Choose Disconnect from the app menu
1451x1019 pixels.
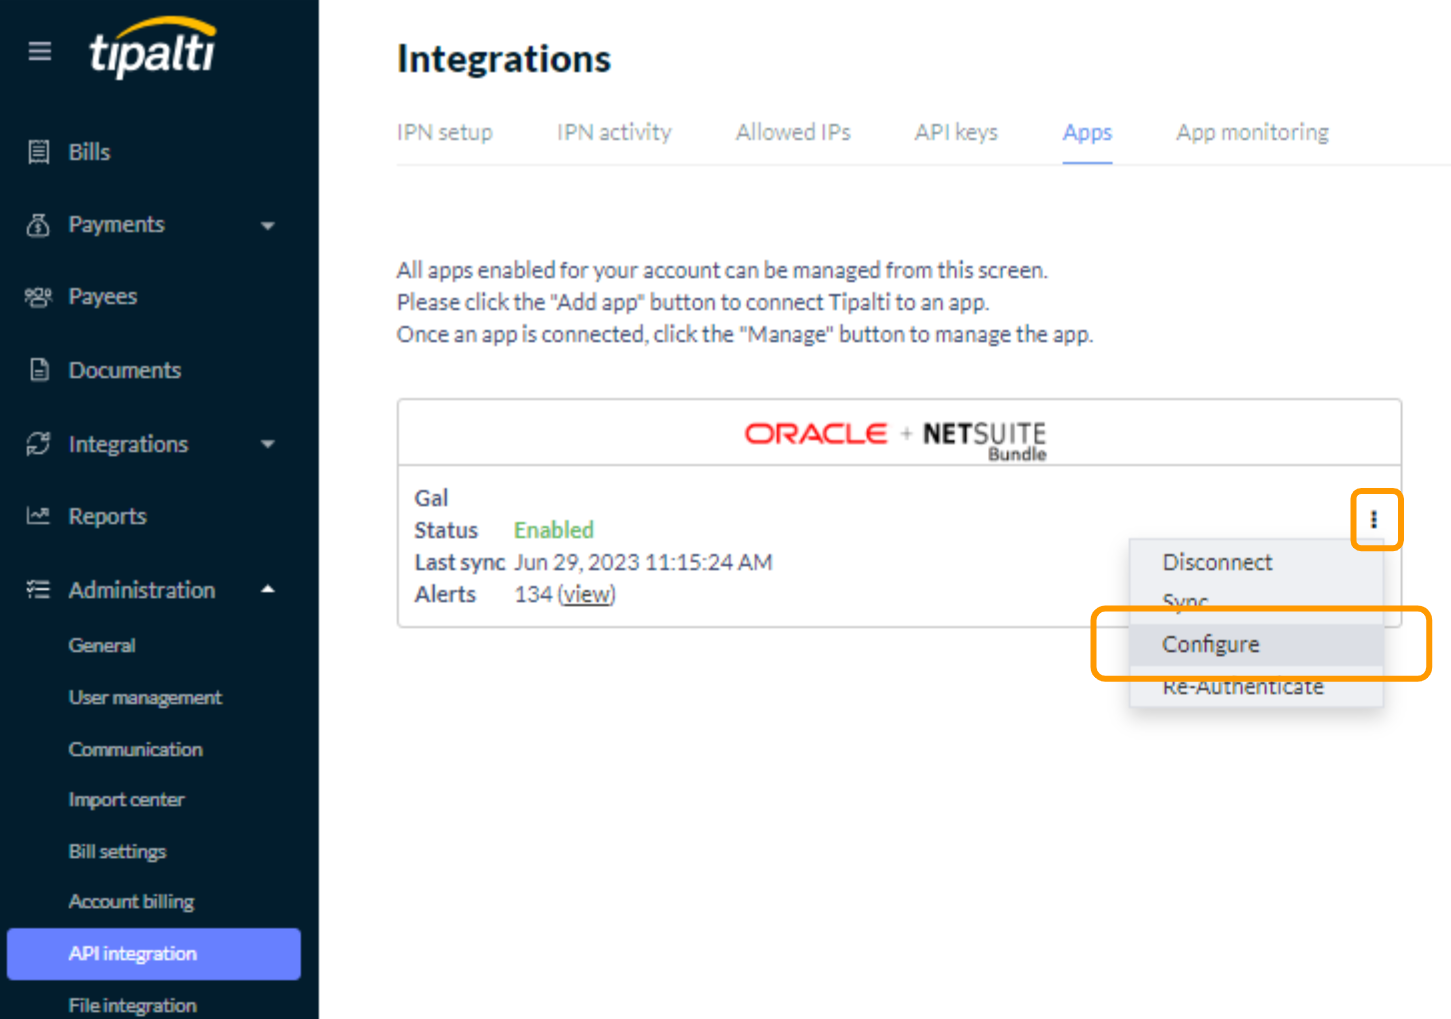[x=1256, y=562]
